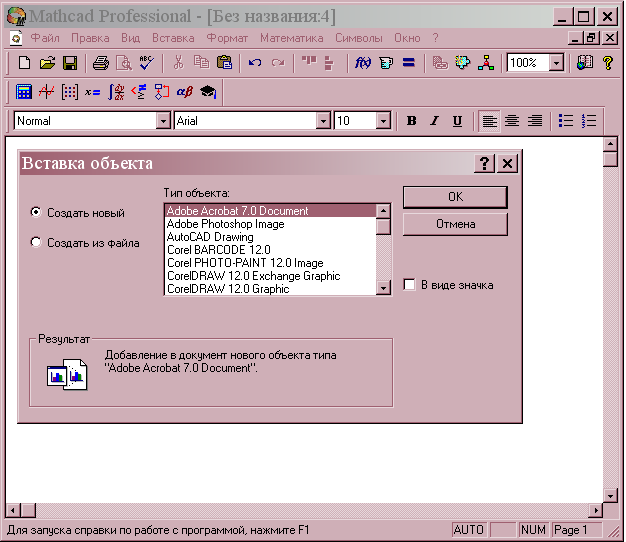
Task: Toggle align left text button
Action: click(x=489, y=121)
